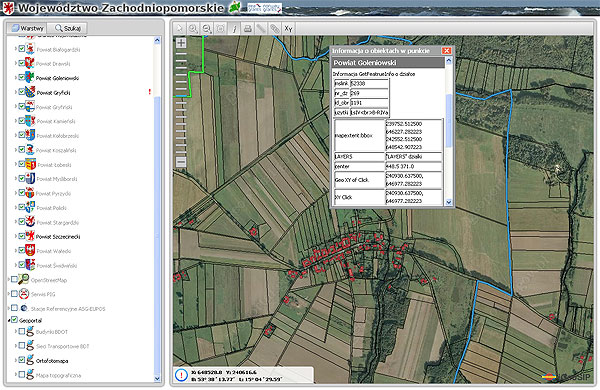600x390 pixels.
Task: Click the map zoom level slider track
Action: coord(181,102)
